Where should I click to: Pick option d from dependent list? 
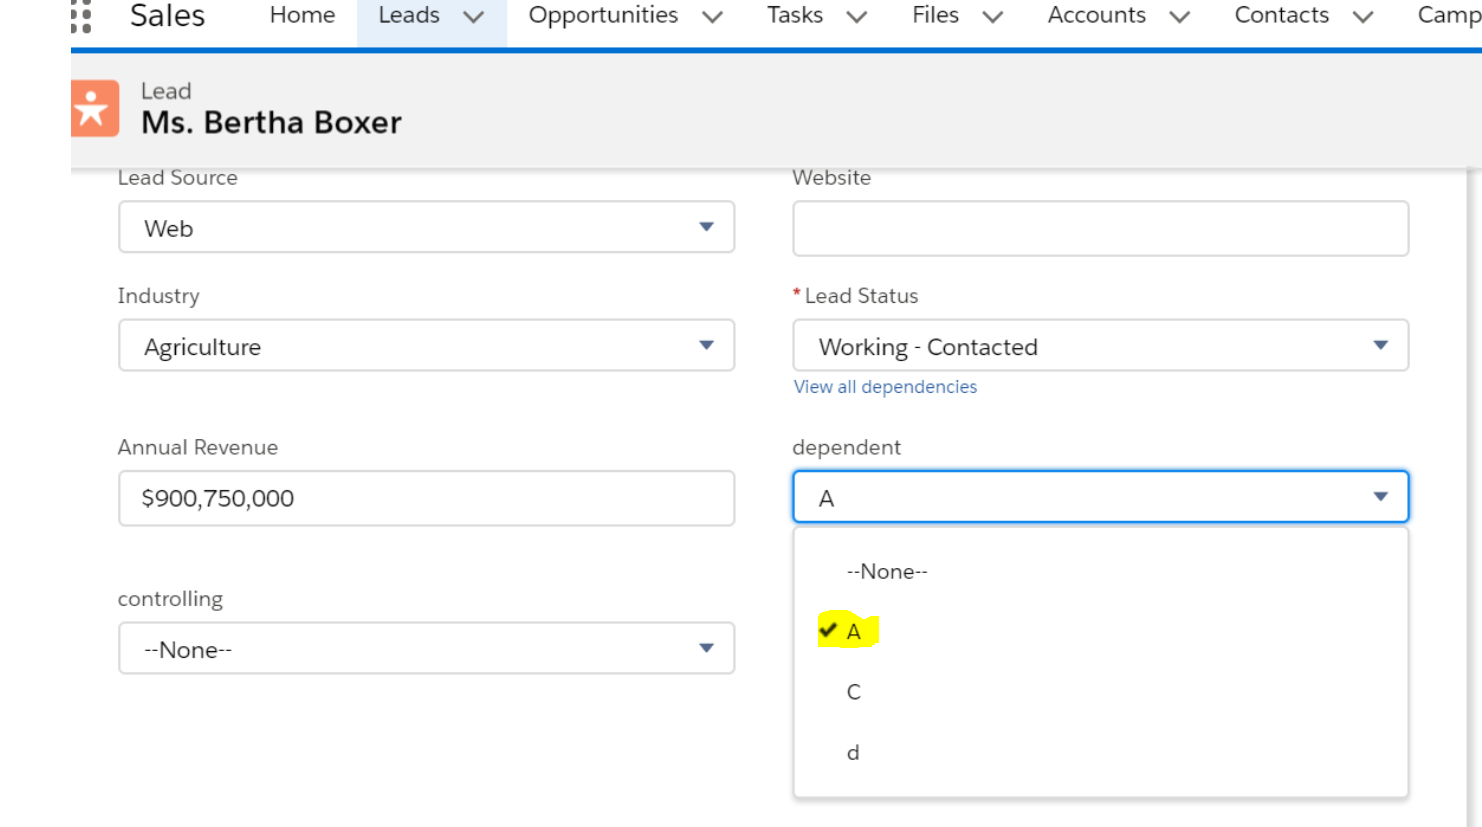(853, 753)
